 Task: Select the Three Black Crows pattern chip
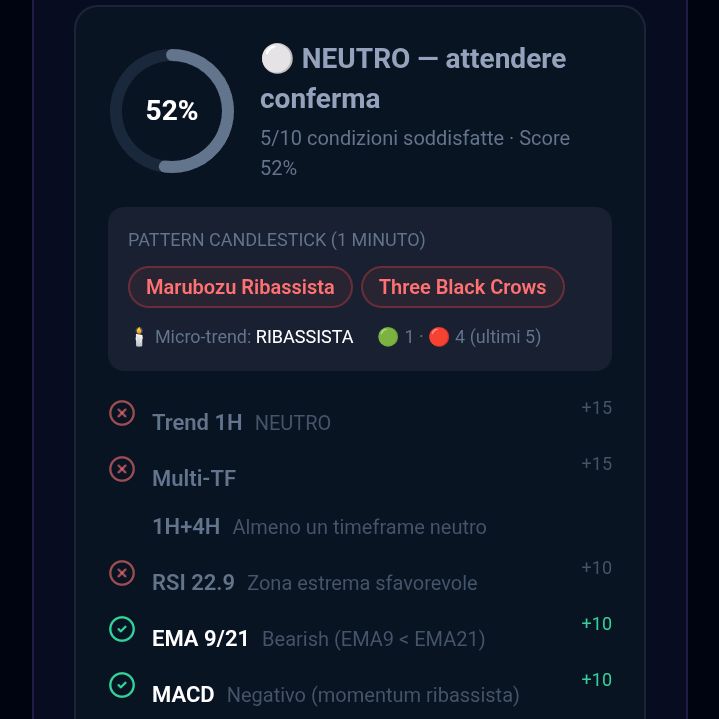click(463, 287)
